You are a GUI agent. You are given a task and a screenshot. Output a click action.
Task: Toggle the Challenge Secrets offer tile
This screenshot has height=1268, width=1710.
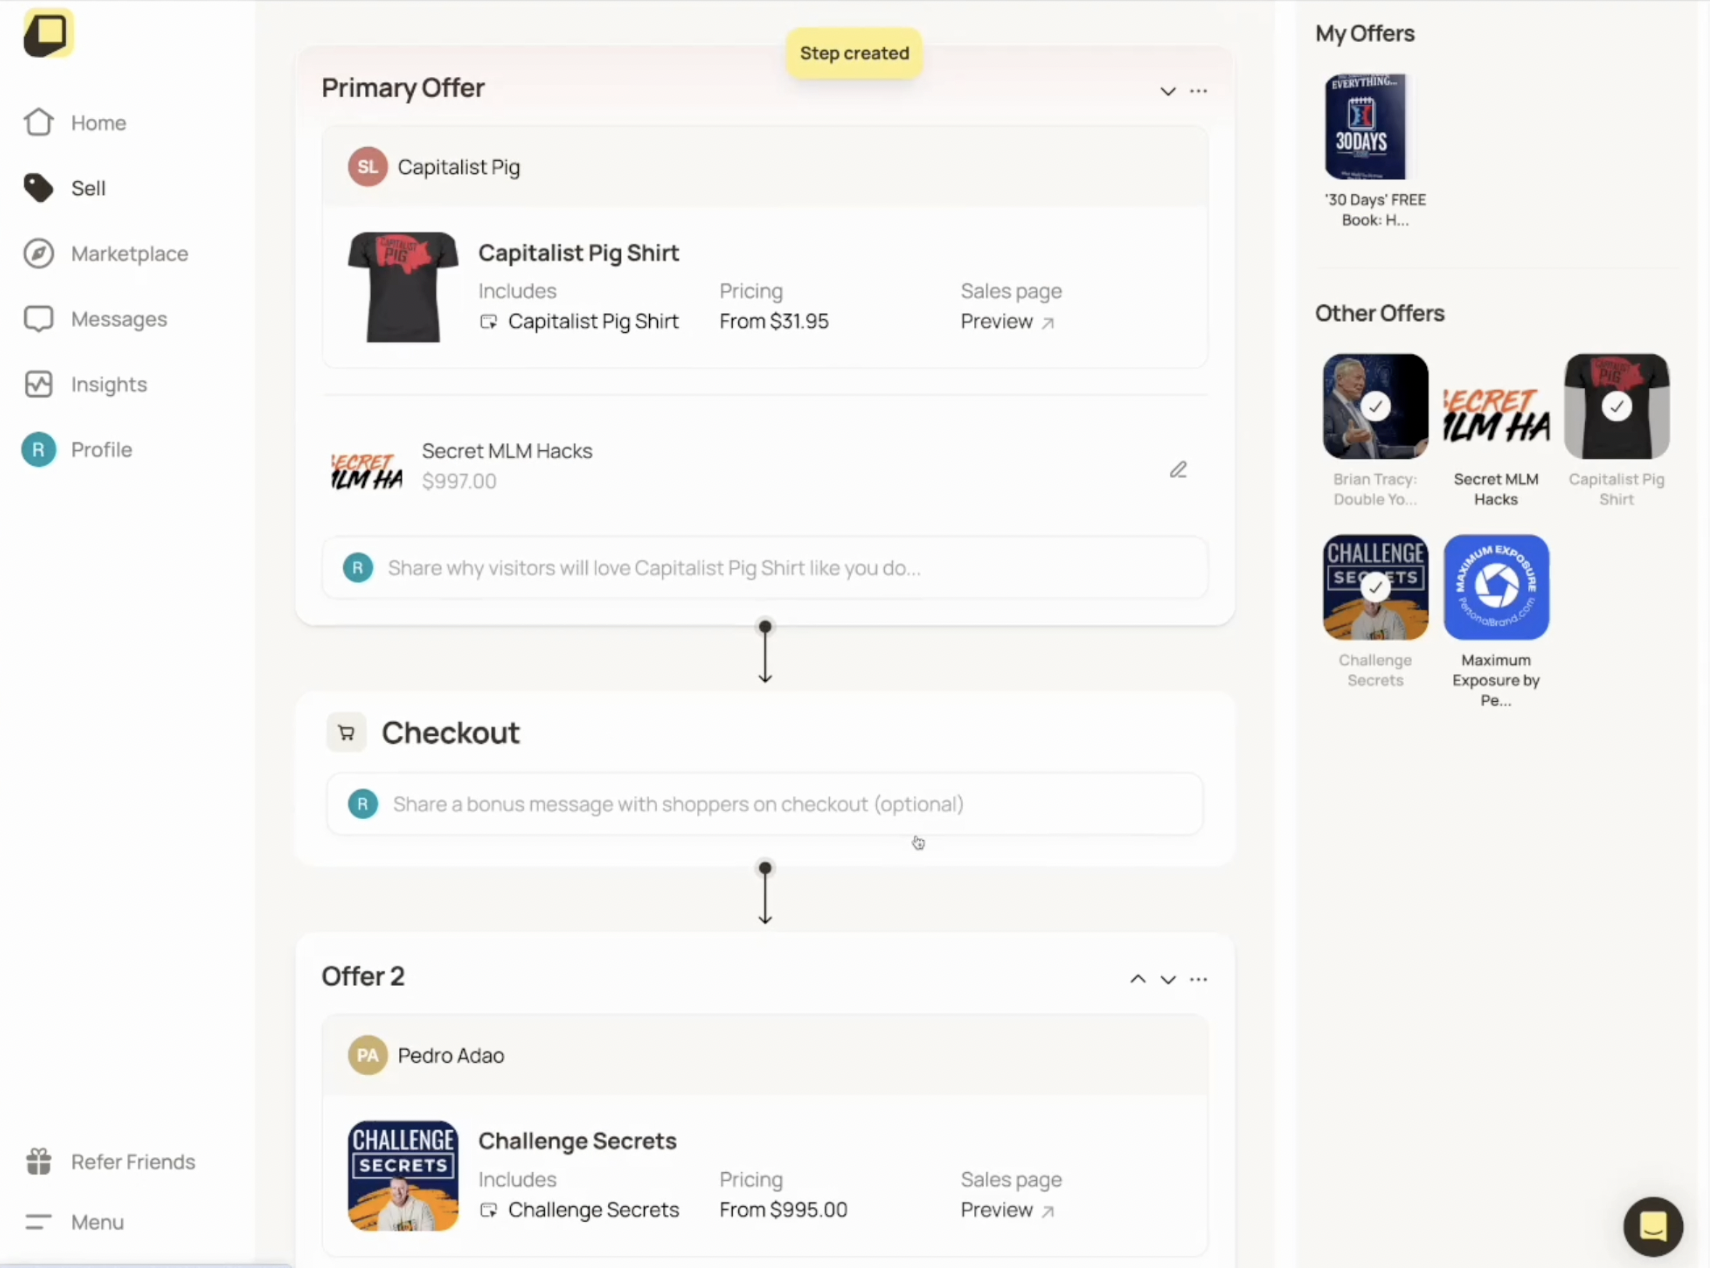1375,587
